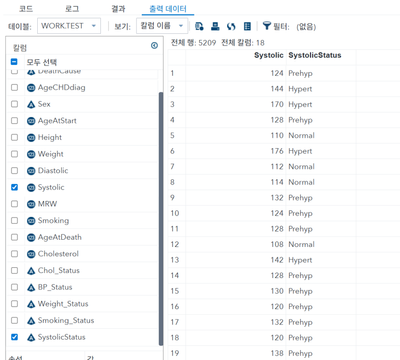The width and height of the screenshot is (400, 360).
Task: Open the WORK.TEST table dropdown
Action: (69, 26)
